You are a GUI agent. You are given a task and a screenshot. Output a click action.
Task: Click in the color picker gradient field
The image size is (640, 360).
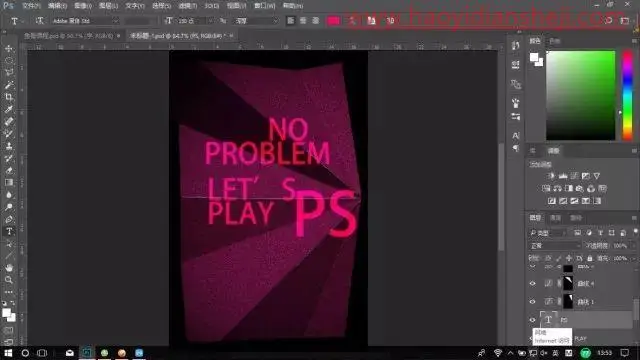(580, 95)
